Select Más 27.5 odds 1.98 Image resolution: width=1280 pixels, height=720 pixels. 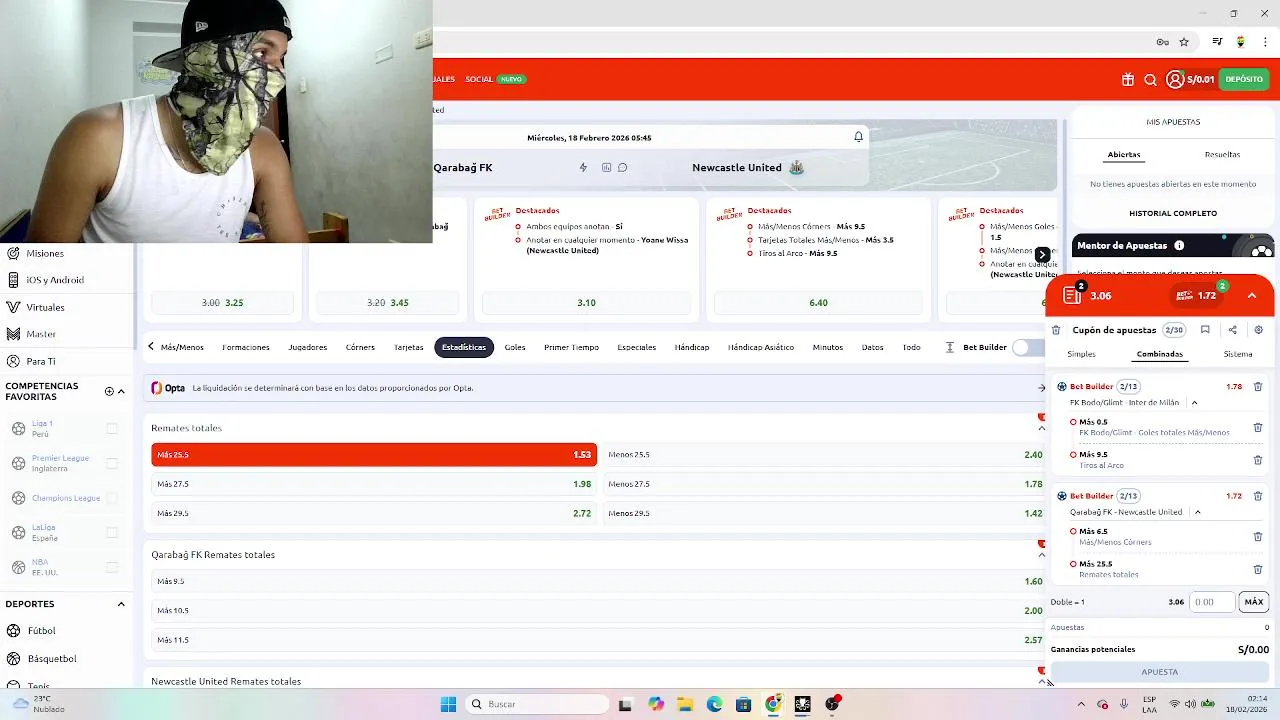pos(374,484)
